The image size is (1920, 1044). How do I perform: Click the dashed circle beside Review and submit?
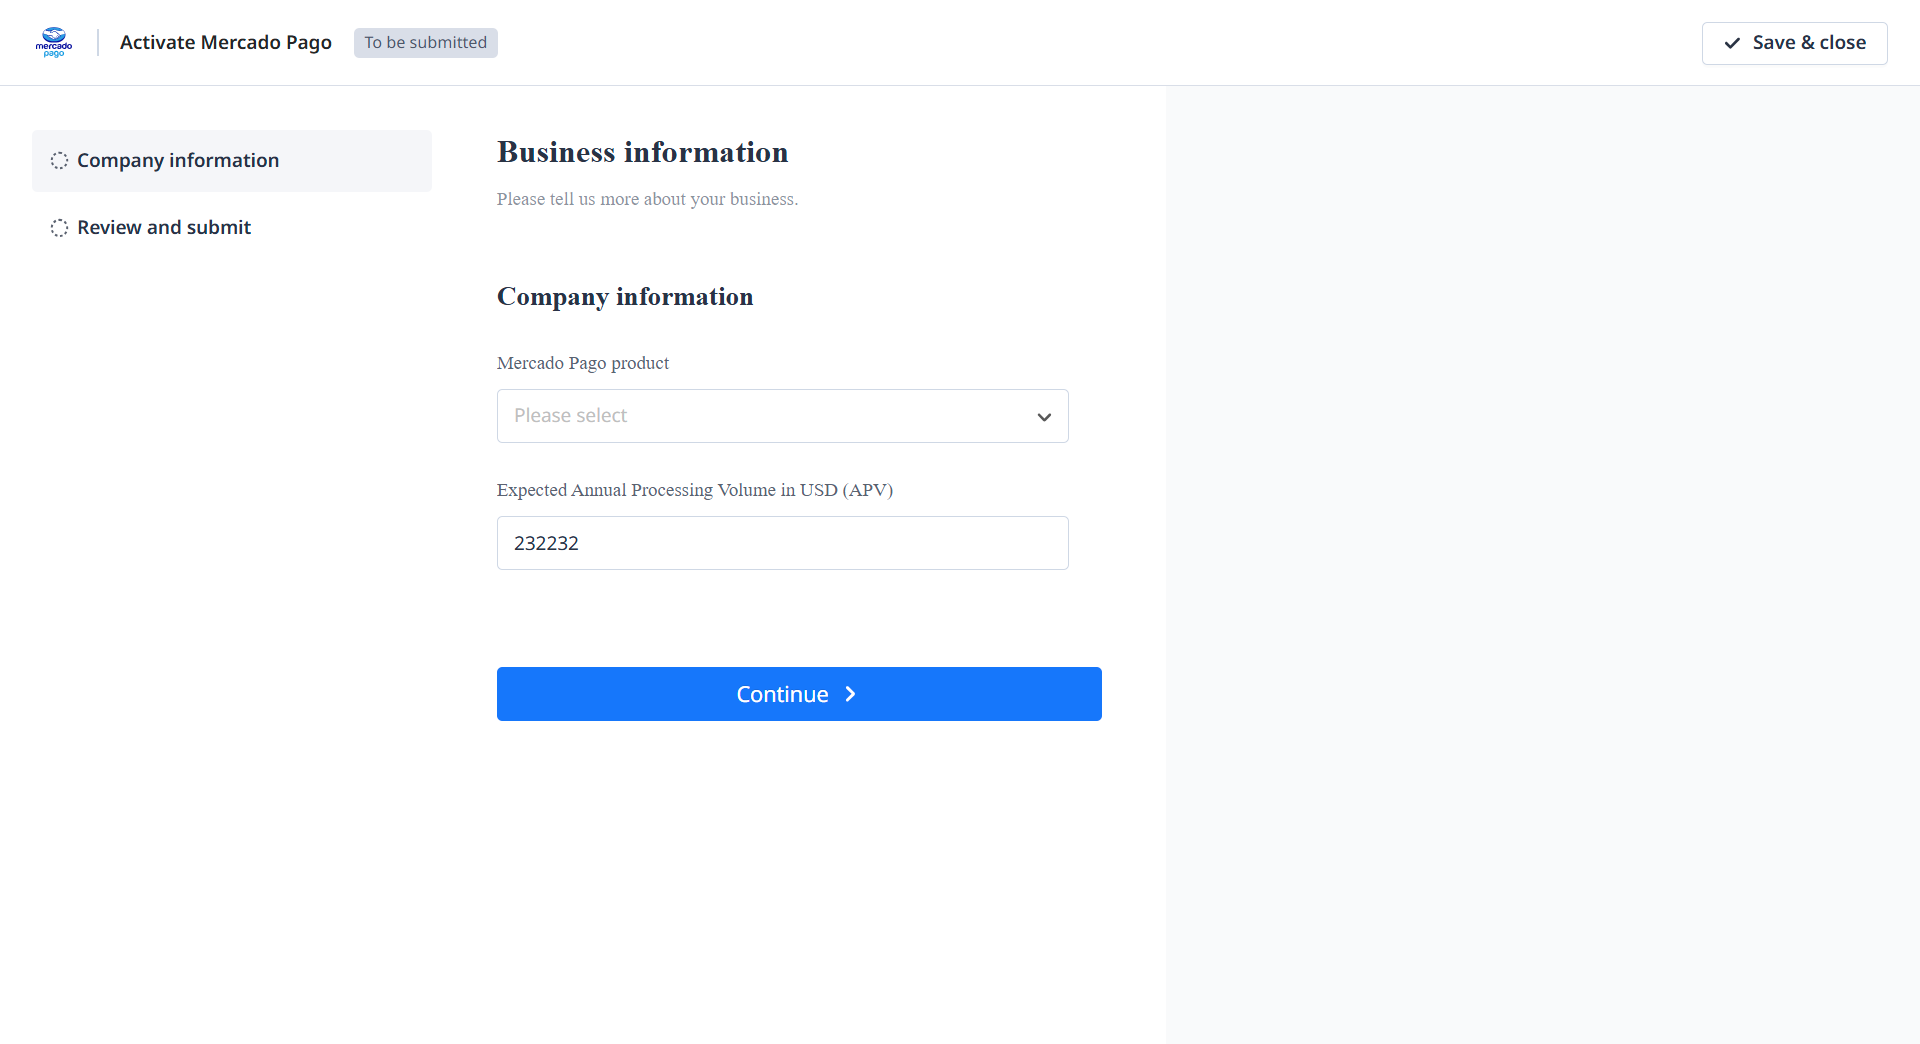[60, 228]
